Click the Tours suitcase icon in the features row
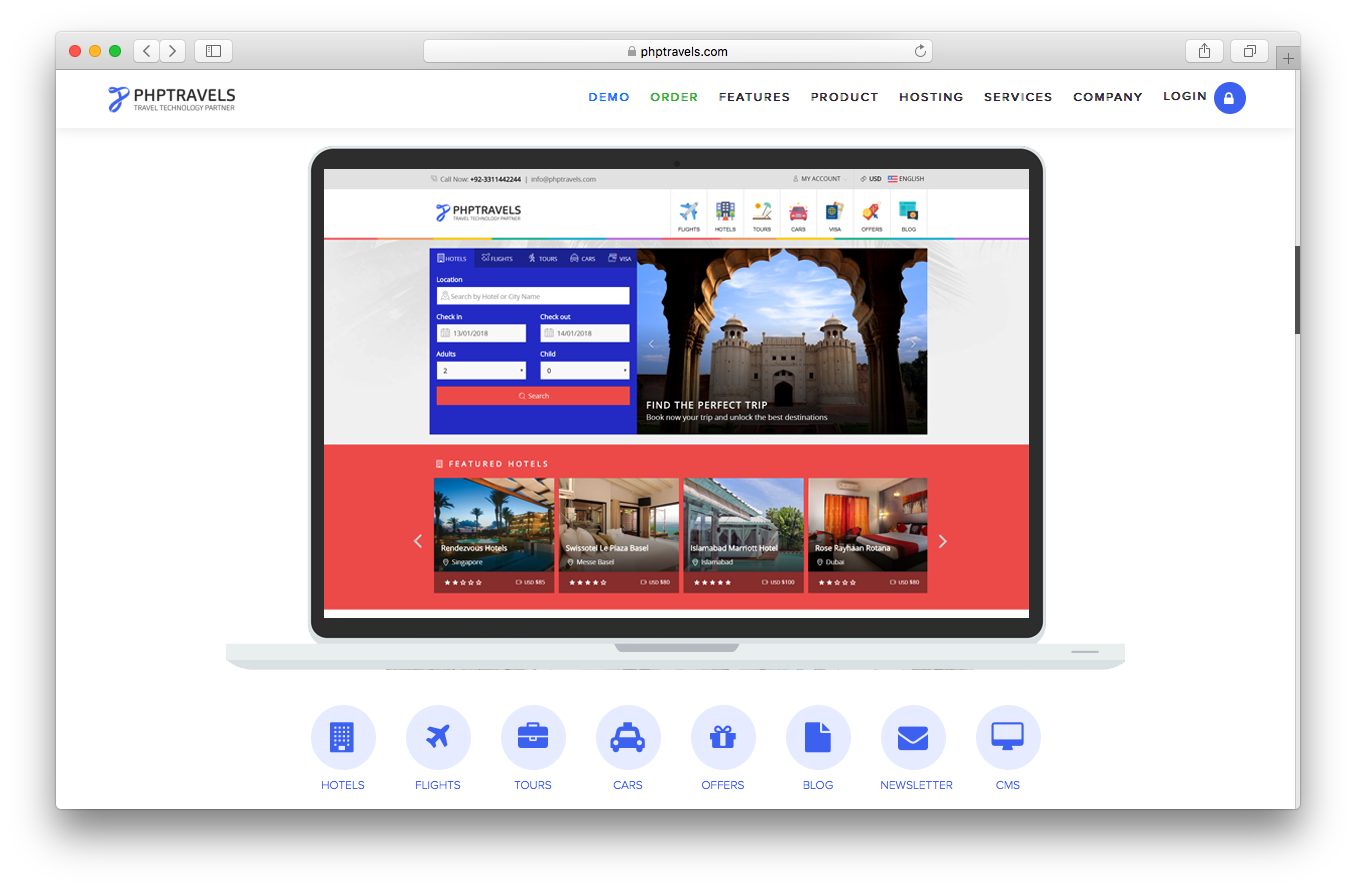 click(533, 736)
